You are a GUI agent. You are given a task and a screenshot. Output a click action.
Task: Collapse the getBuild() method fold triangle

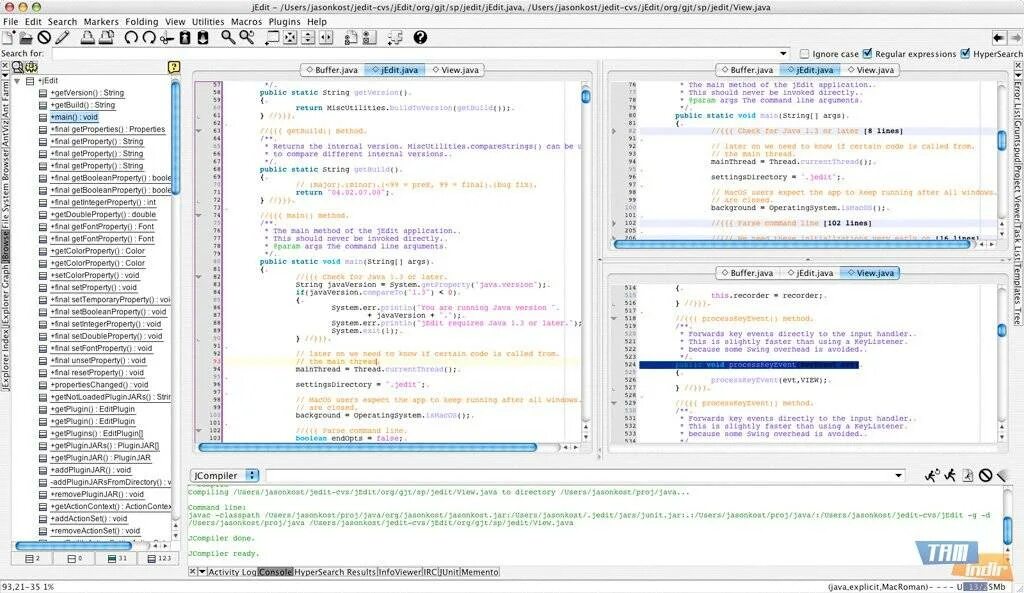(199, 131)
